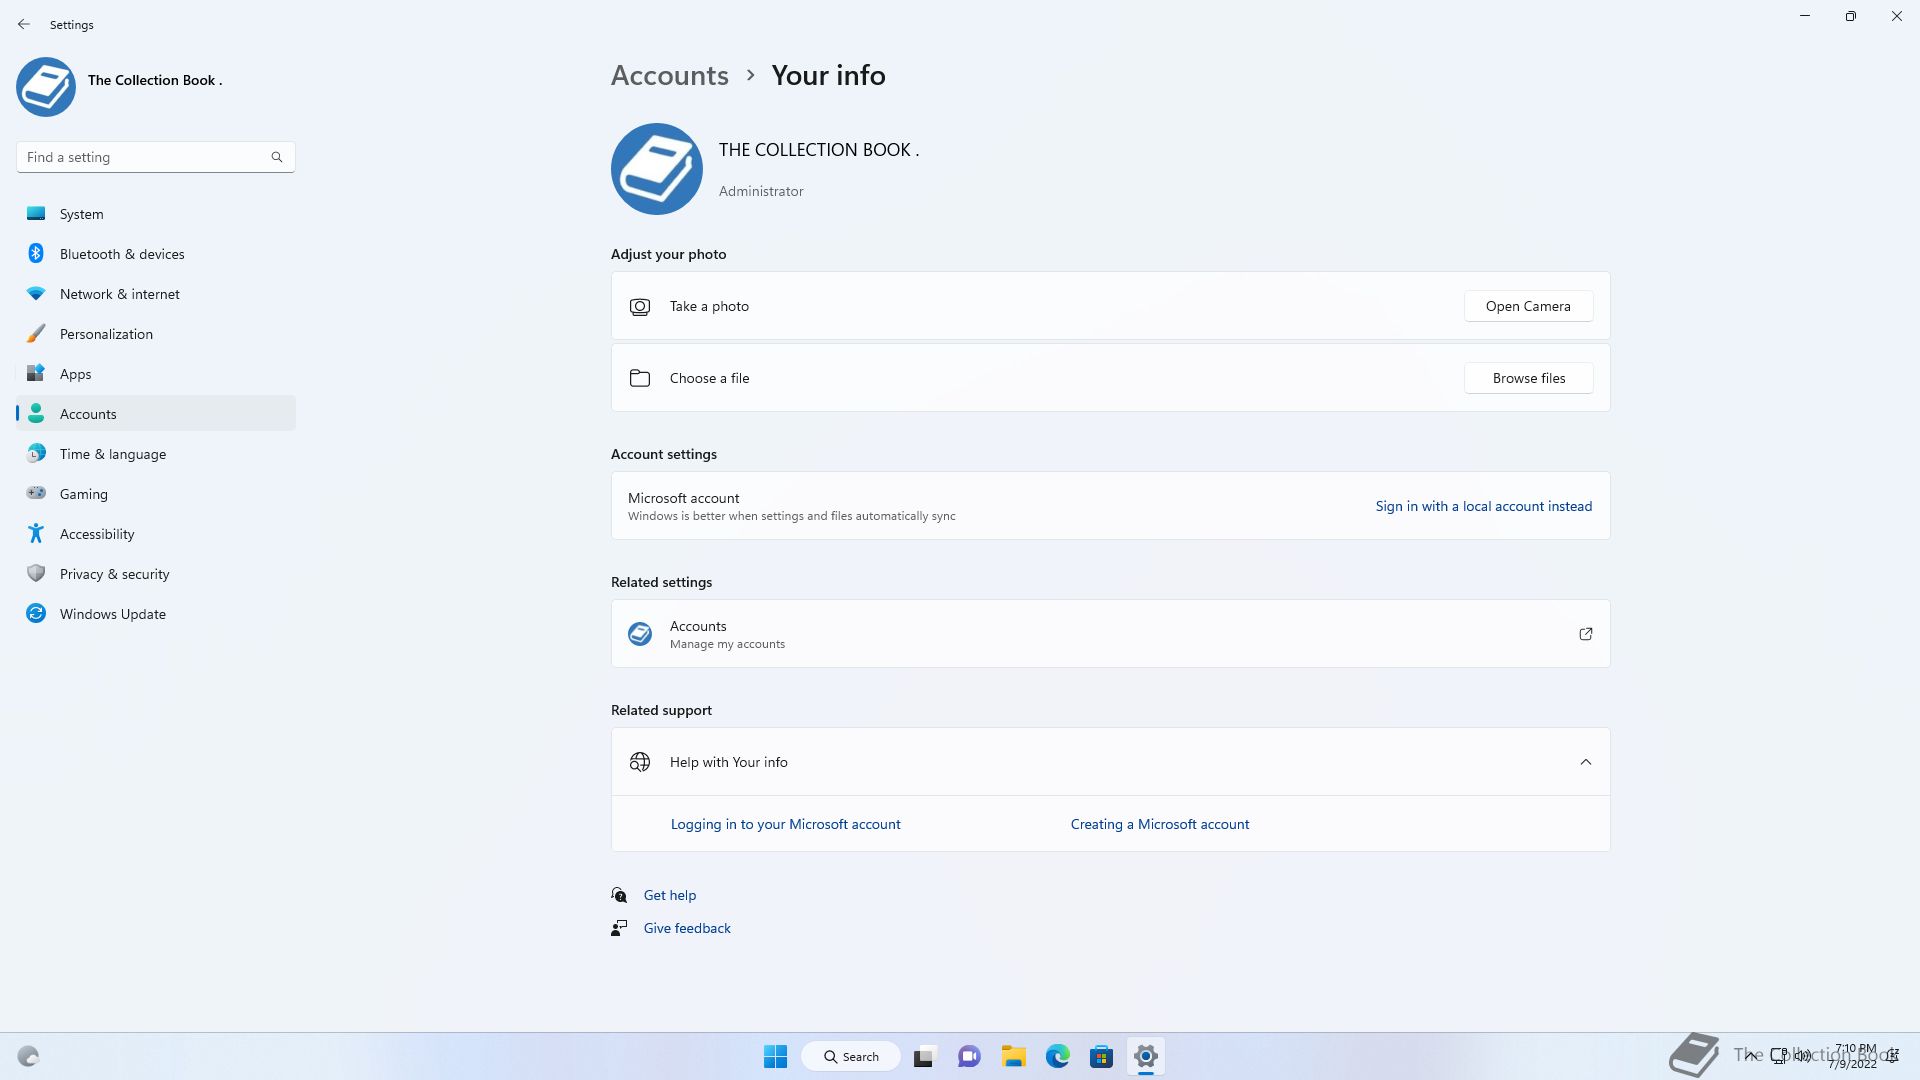Open Creating a Microsoft account link
The height and width of the screenshot is (1080, 1920).
(1159, 824)
